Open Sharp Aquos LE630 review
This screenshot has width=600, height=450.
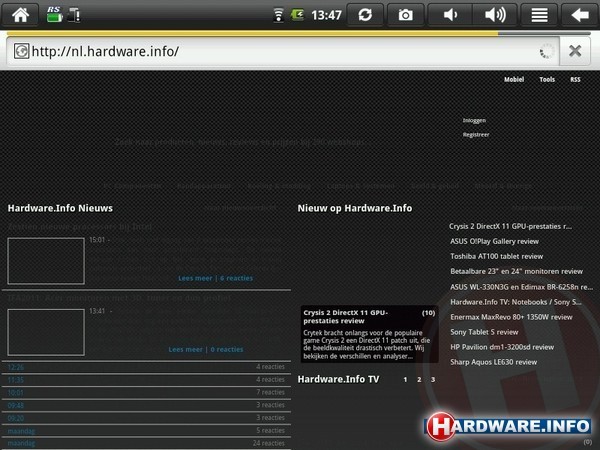pos(494,362)
